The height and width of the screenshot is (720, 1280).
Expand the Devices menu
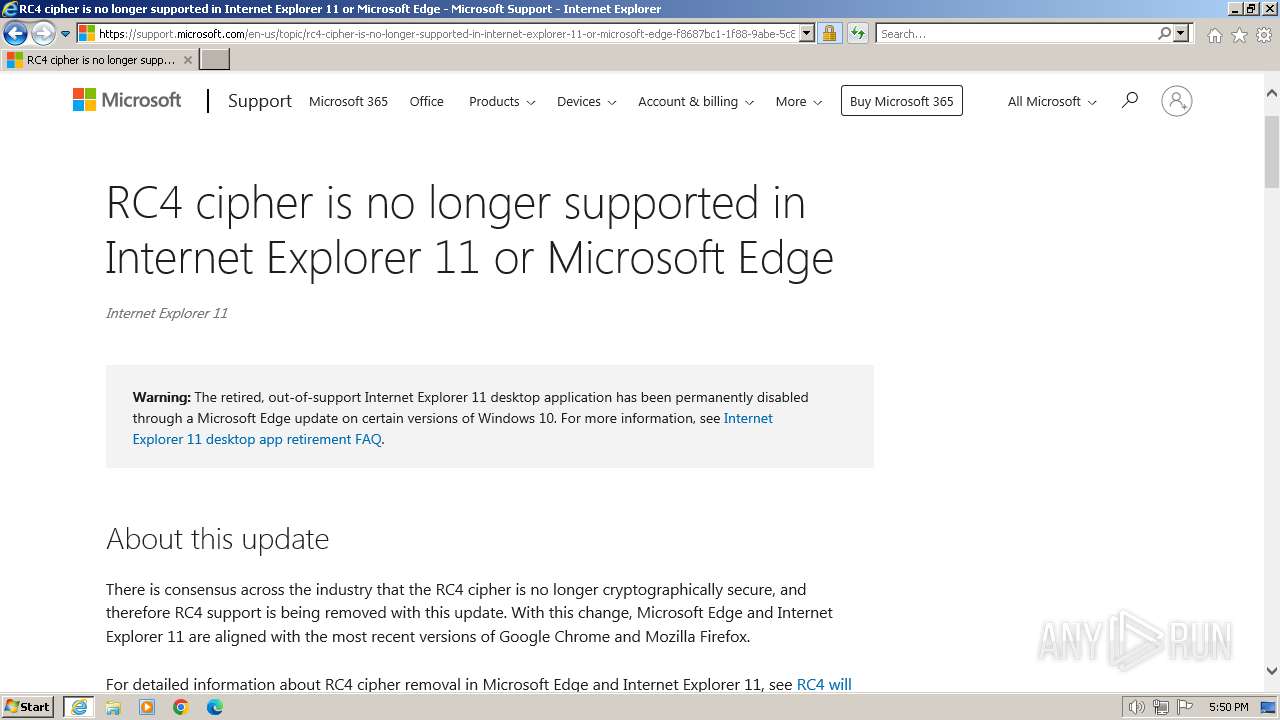tap(586, 101)
